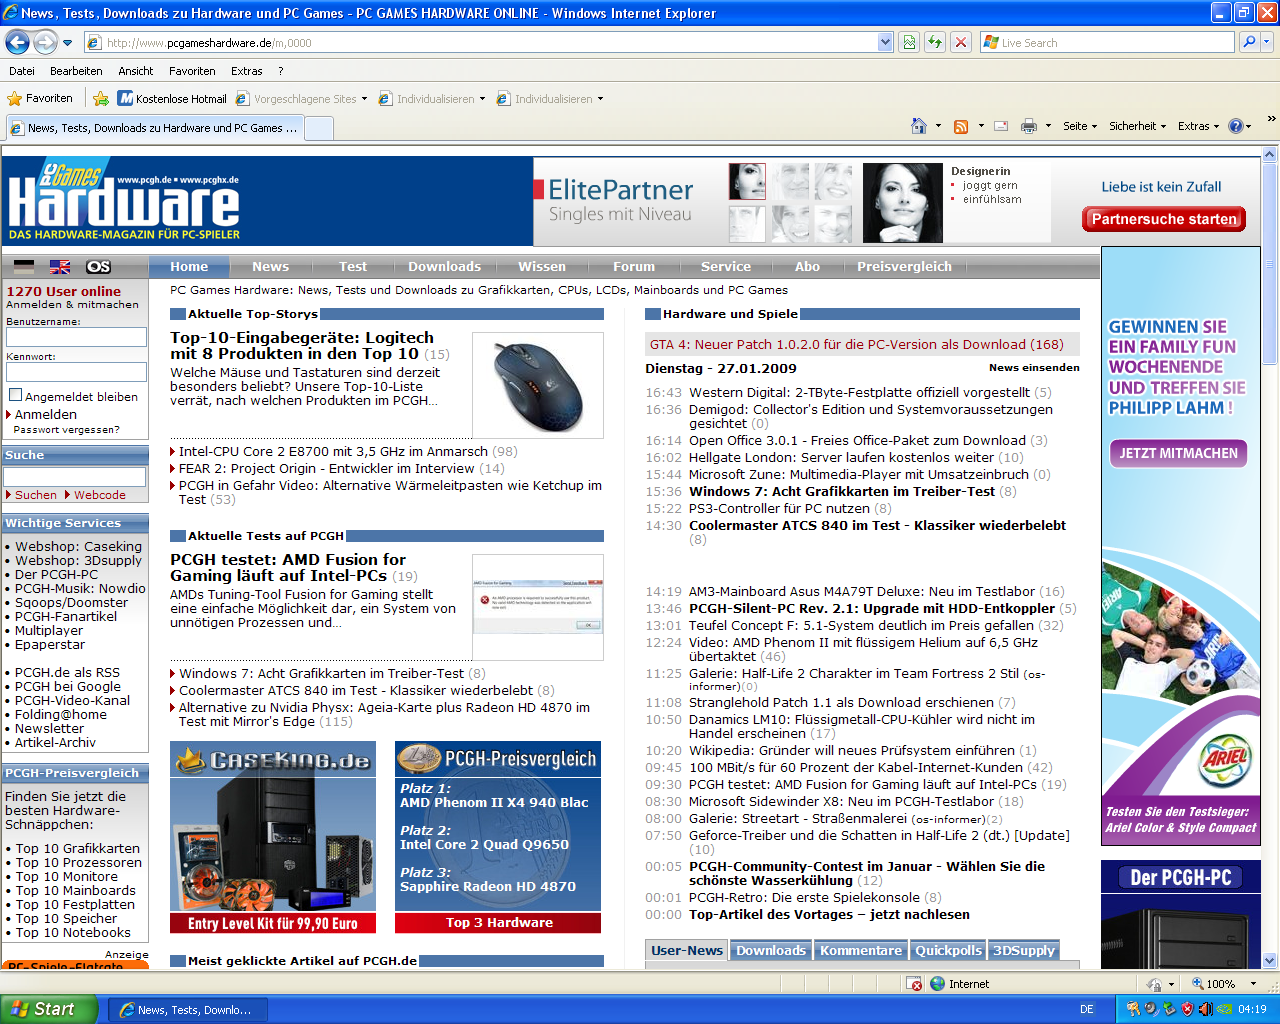The image size is (1280, 1024).
Task: Click the Windows Start button
Action: (x=49, y=1009)
